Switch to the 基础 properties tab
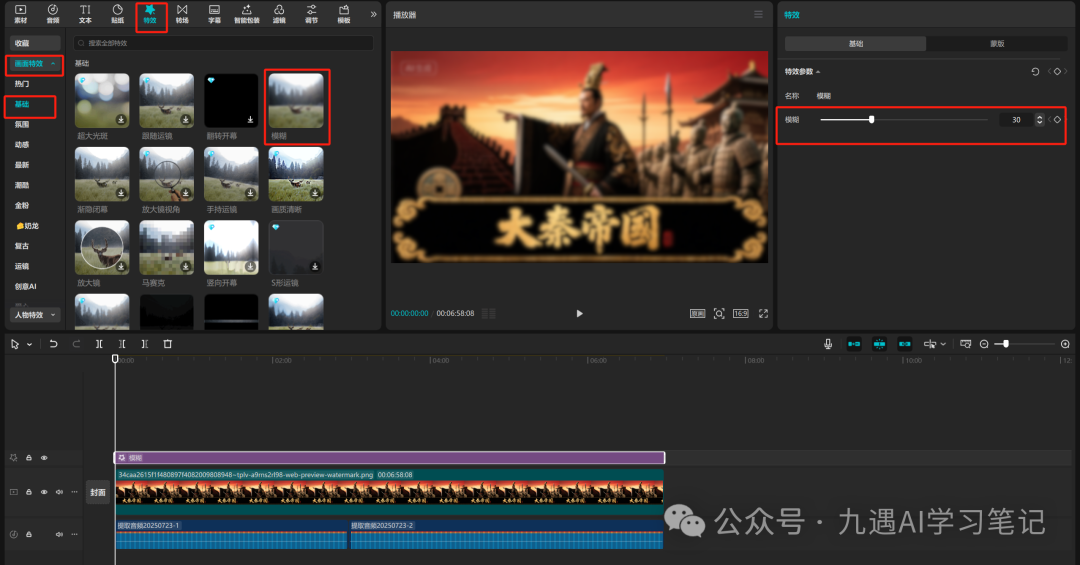The image size is (1080, 565). point(855,43)
